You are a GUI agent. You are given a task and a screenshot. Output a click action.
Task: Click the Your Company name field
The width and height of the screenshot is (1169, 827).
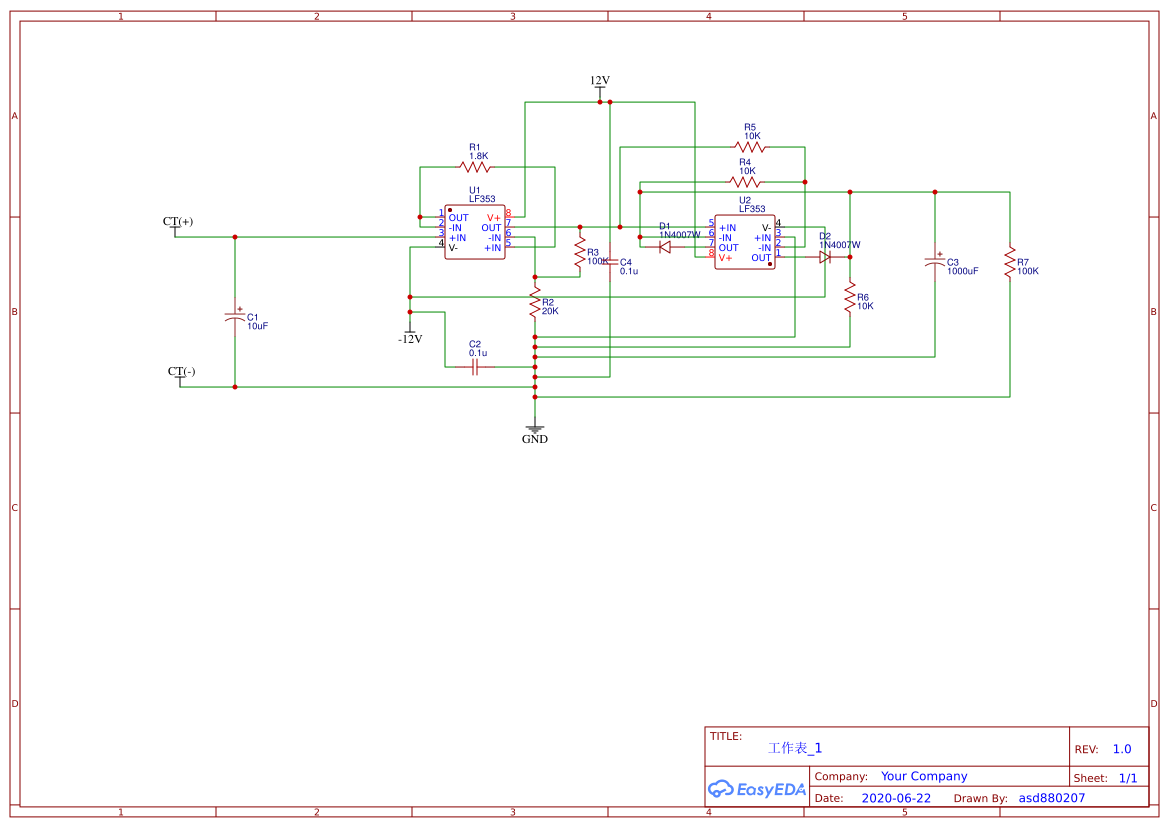pyautogui.click(x=922, y=775)
